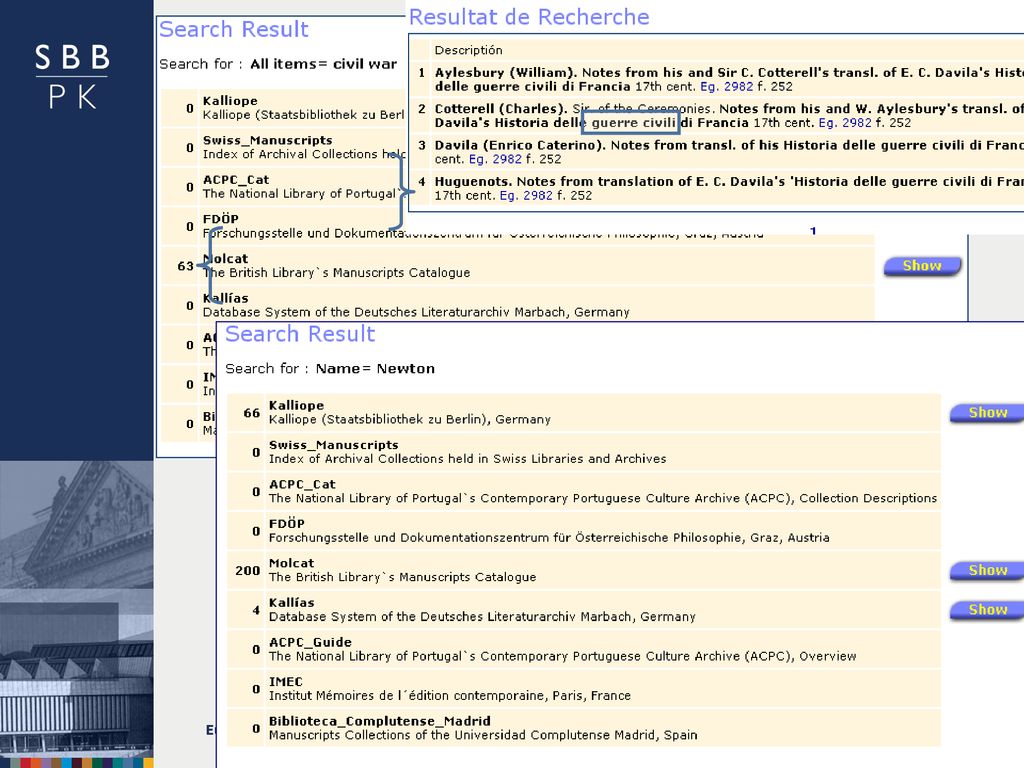1024x768 pixels.
Task: Click "Database System of the Deutsches Literaturarchiv Marbach" in Newton results
Action: [482, 617]
